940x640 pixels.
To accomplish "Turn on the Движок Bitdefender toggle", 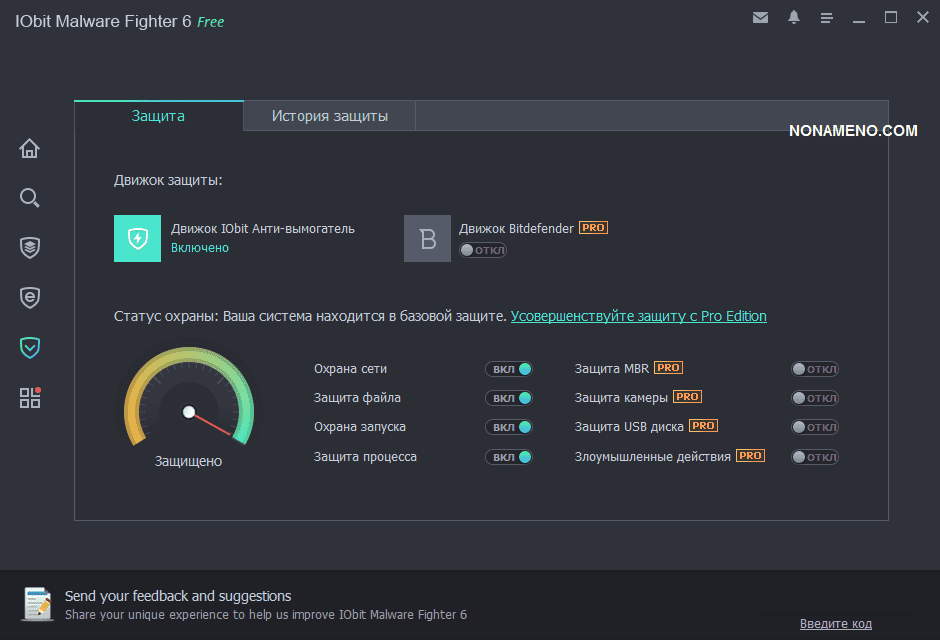I will 483,250.
